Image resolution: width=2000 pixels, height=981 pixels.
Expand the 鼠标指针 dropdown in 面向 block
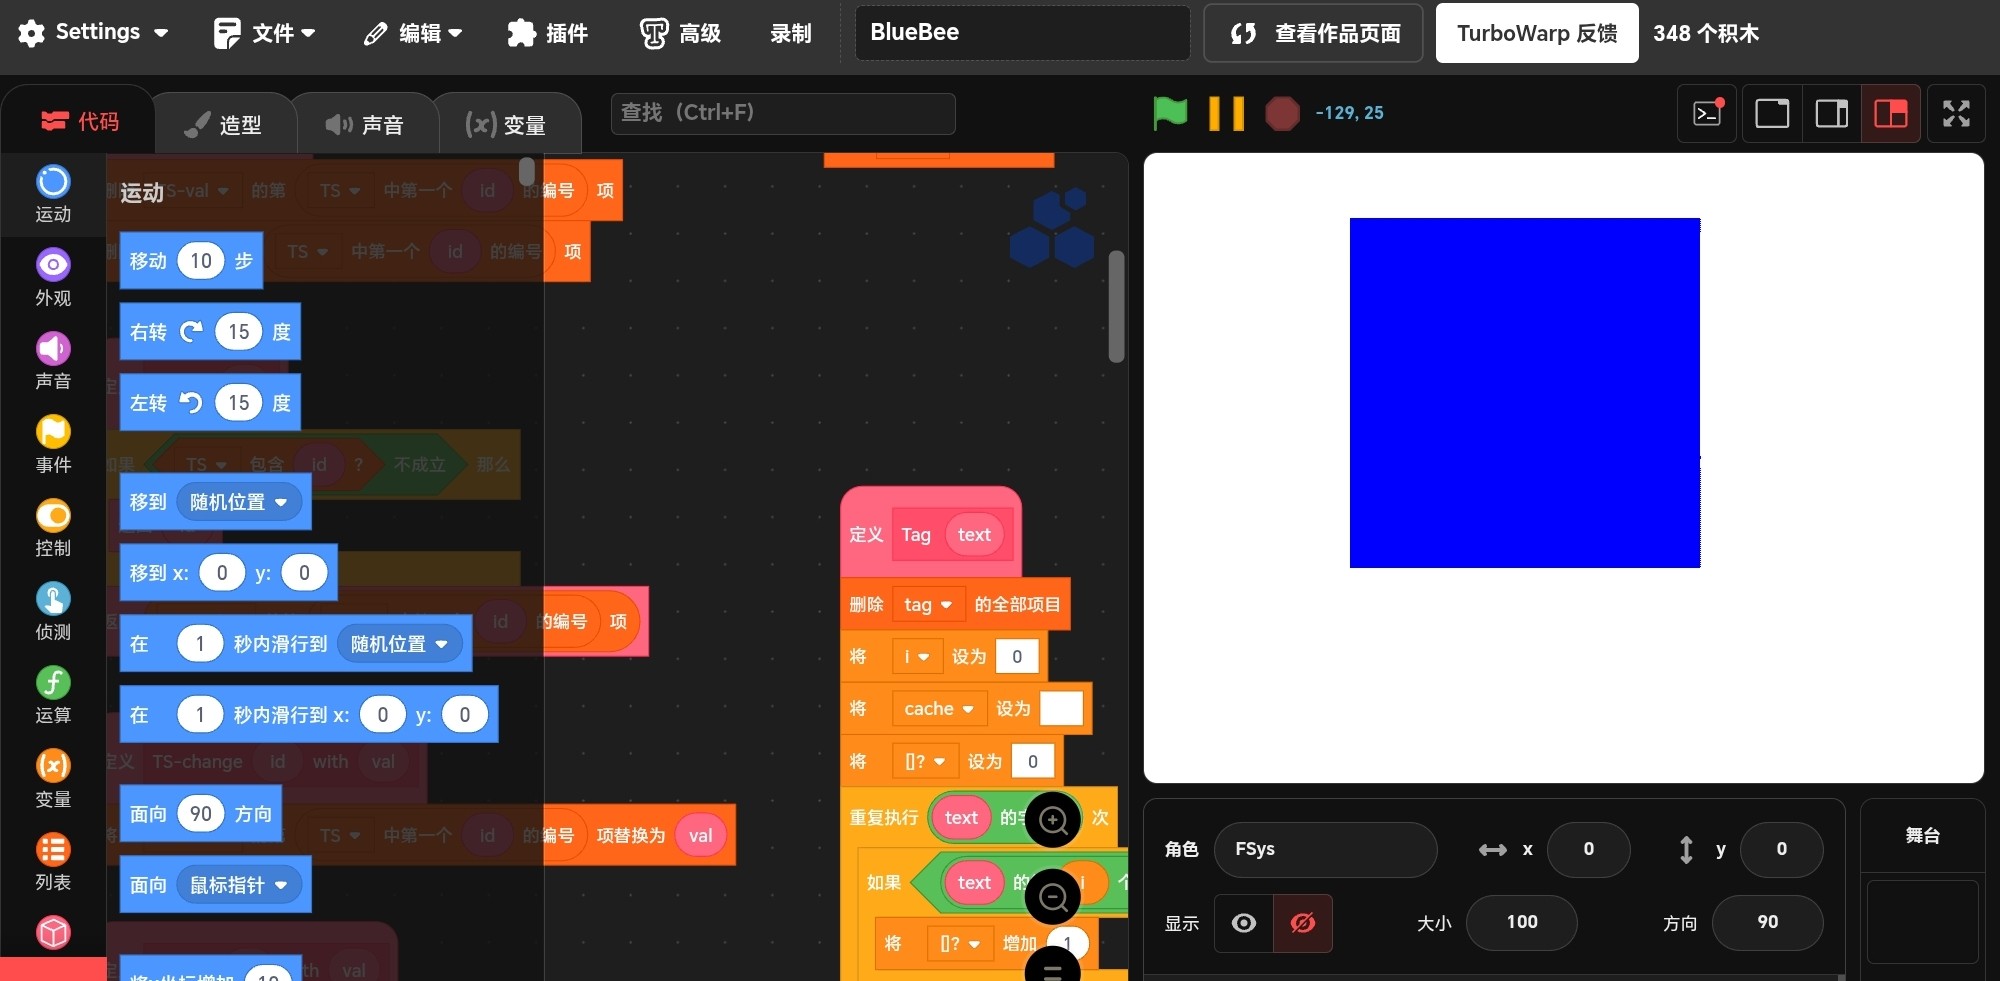point(238,885)
